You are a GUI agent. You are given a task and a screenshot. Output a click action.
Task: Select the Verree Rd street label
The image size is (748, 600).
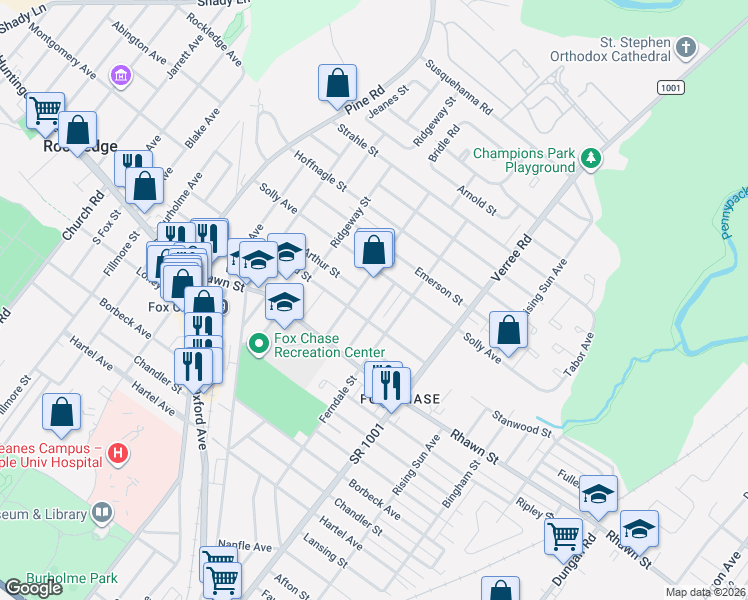(512, 258)
